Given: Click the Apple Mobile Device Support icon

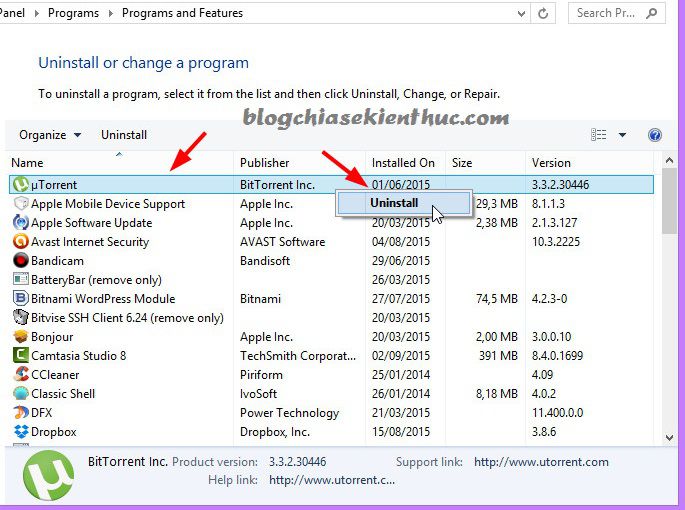Looking at the screenshot, I should [x=21, y=204].
